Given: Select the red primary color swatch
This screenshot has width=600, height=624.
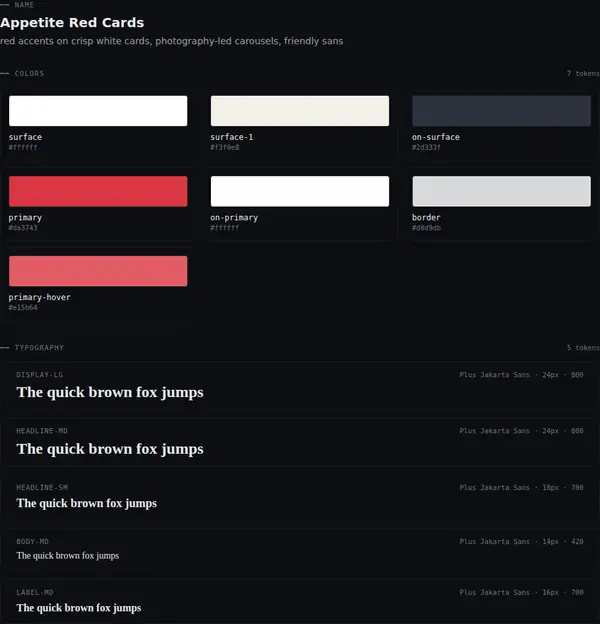Looking at the screenshot, I should click(98, 191).
